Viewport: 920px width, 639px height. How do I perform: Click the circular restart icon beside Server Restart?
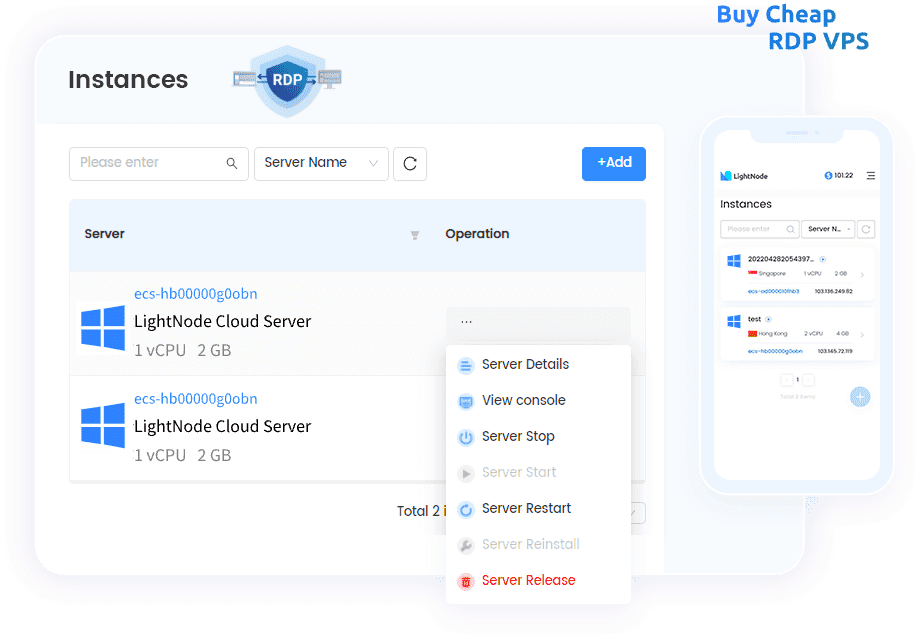click(465, 509)
